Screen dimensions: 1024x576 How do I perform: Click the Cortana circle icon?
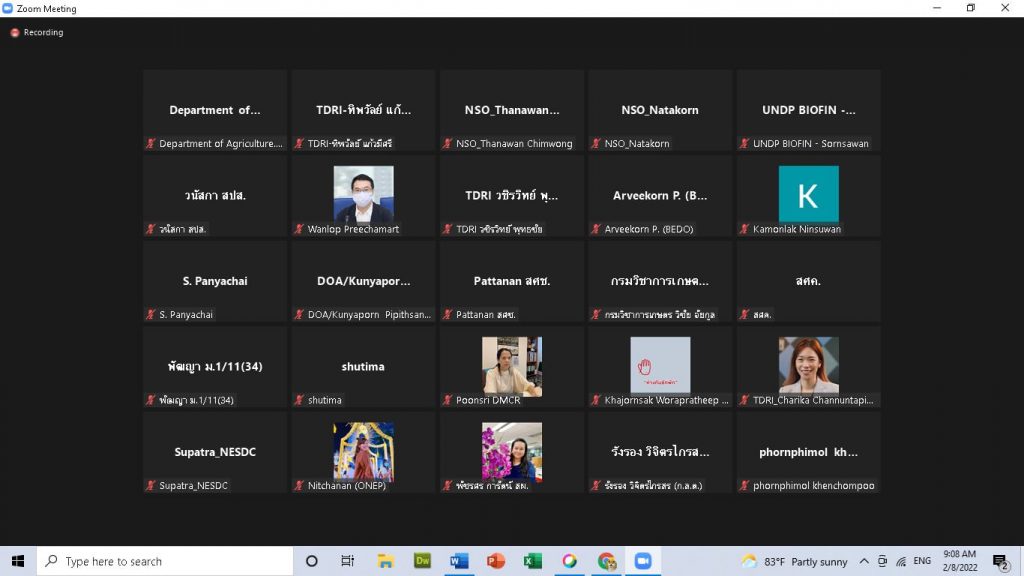pos(311,561)
